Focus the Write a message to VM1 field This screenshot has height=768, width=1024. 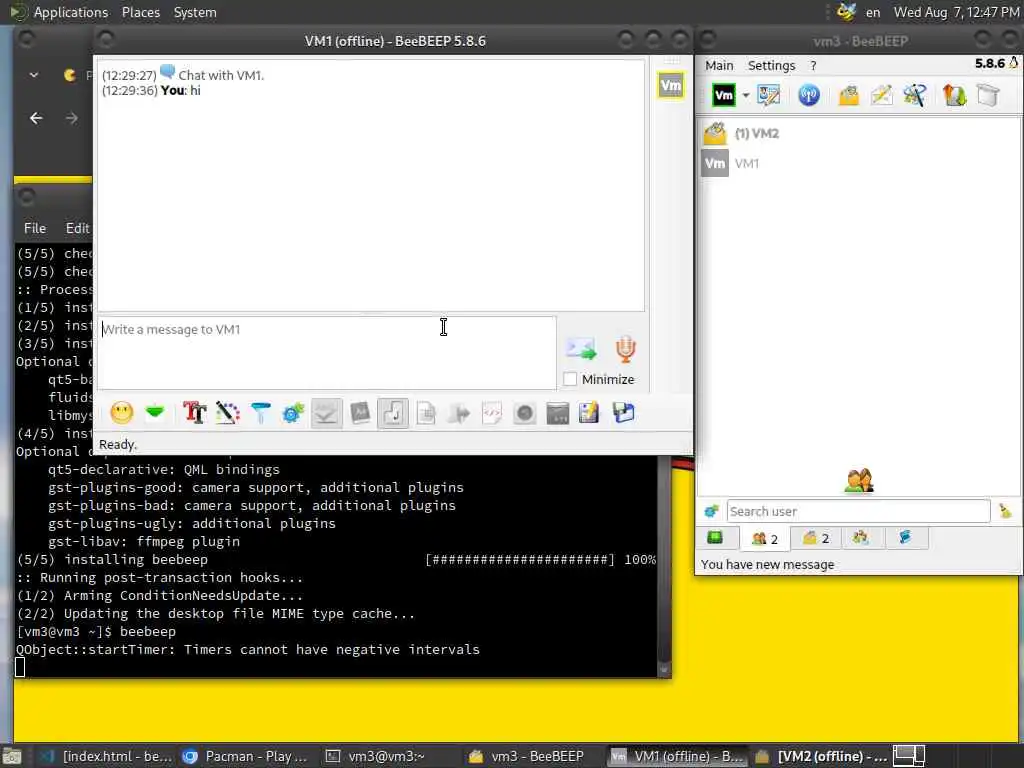point(327,353)
